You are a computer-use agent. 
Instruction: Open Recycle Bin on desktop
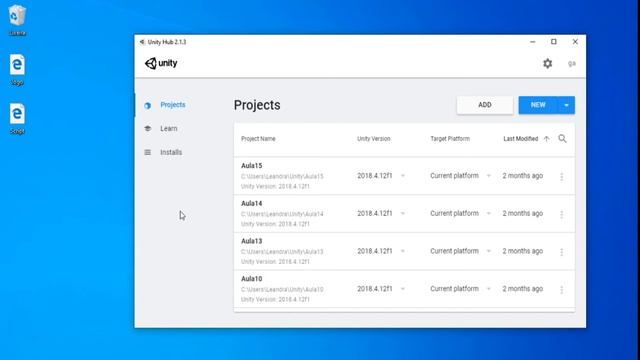pyautogui.click(x=17, y=20)
